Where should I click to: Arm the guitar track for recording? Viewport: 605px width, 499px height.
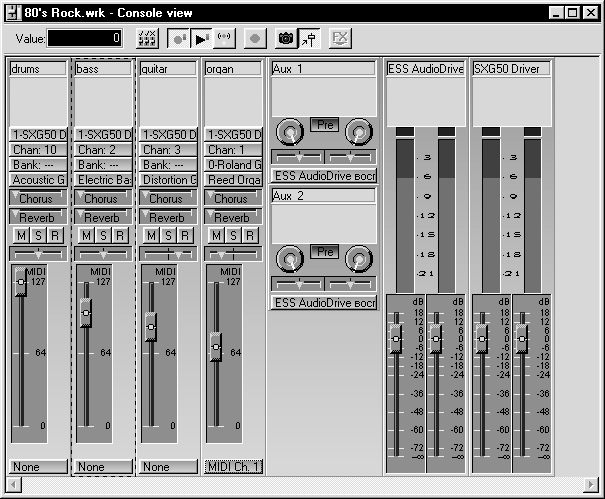pyautogui.click(x=183, y=235)
